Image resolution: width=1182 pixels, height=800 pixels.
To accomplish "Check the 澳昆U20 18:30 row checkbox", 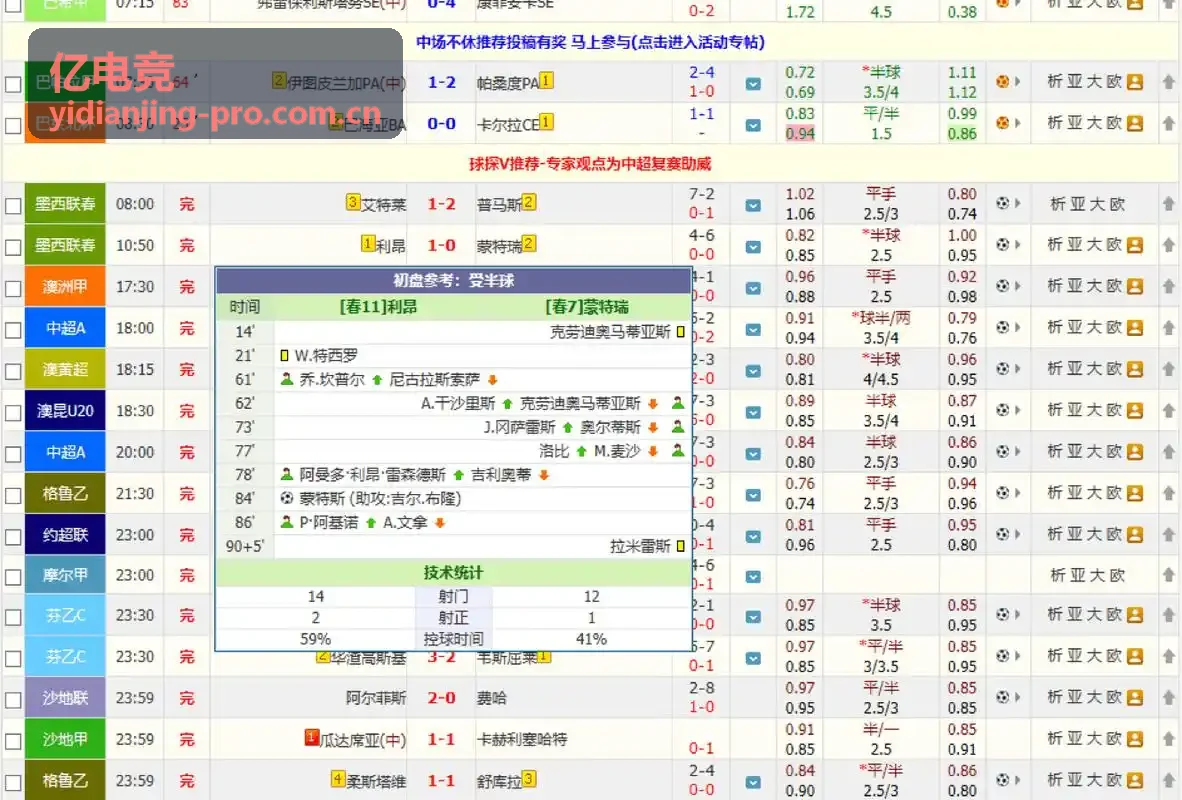I will click(x=13, y=412).
